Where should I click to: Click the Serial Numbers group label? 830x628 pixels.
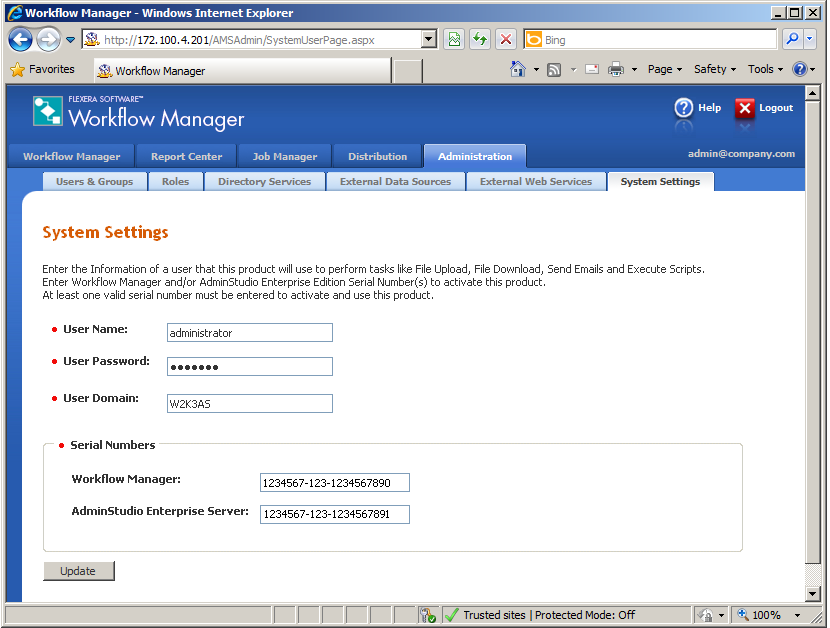(113, 445)
